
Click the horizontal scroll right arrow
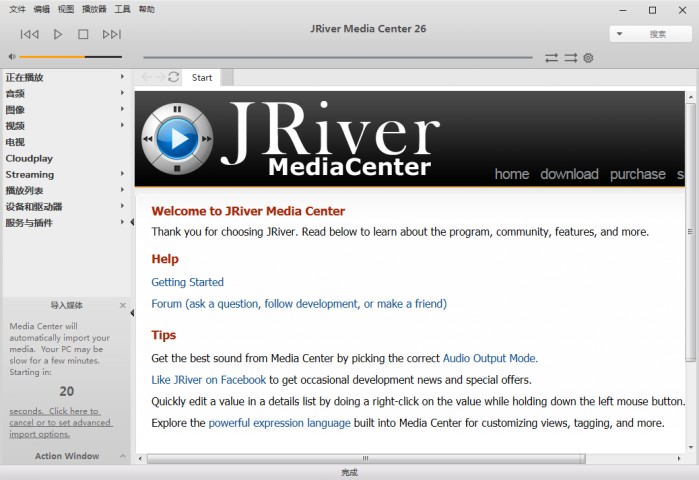point(679,458)
